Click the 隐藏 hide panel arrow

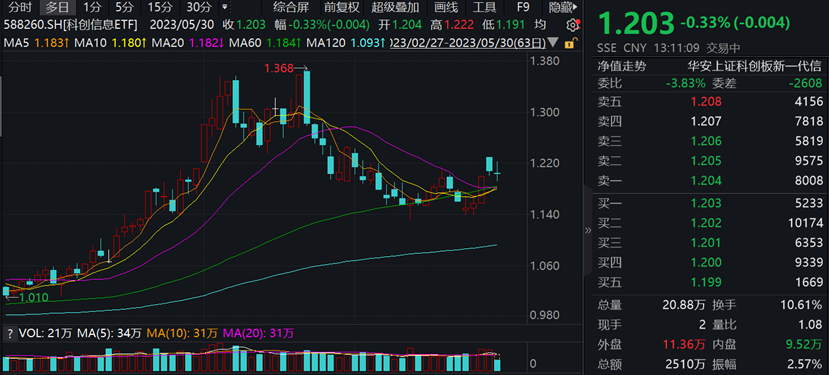click(x=564, y=7)
